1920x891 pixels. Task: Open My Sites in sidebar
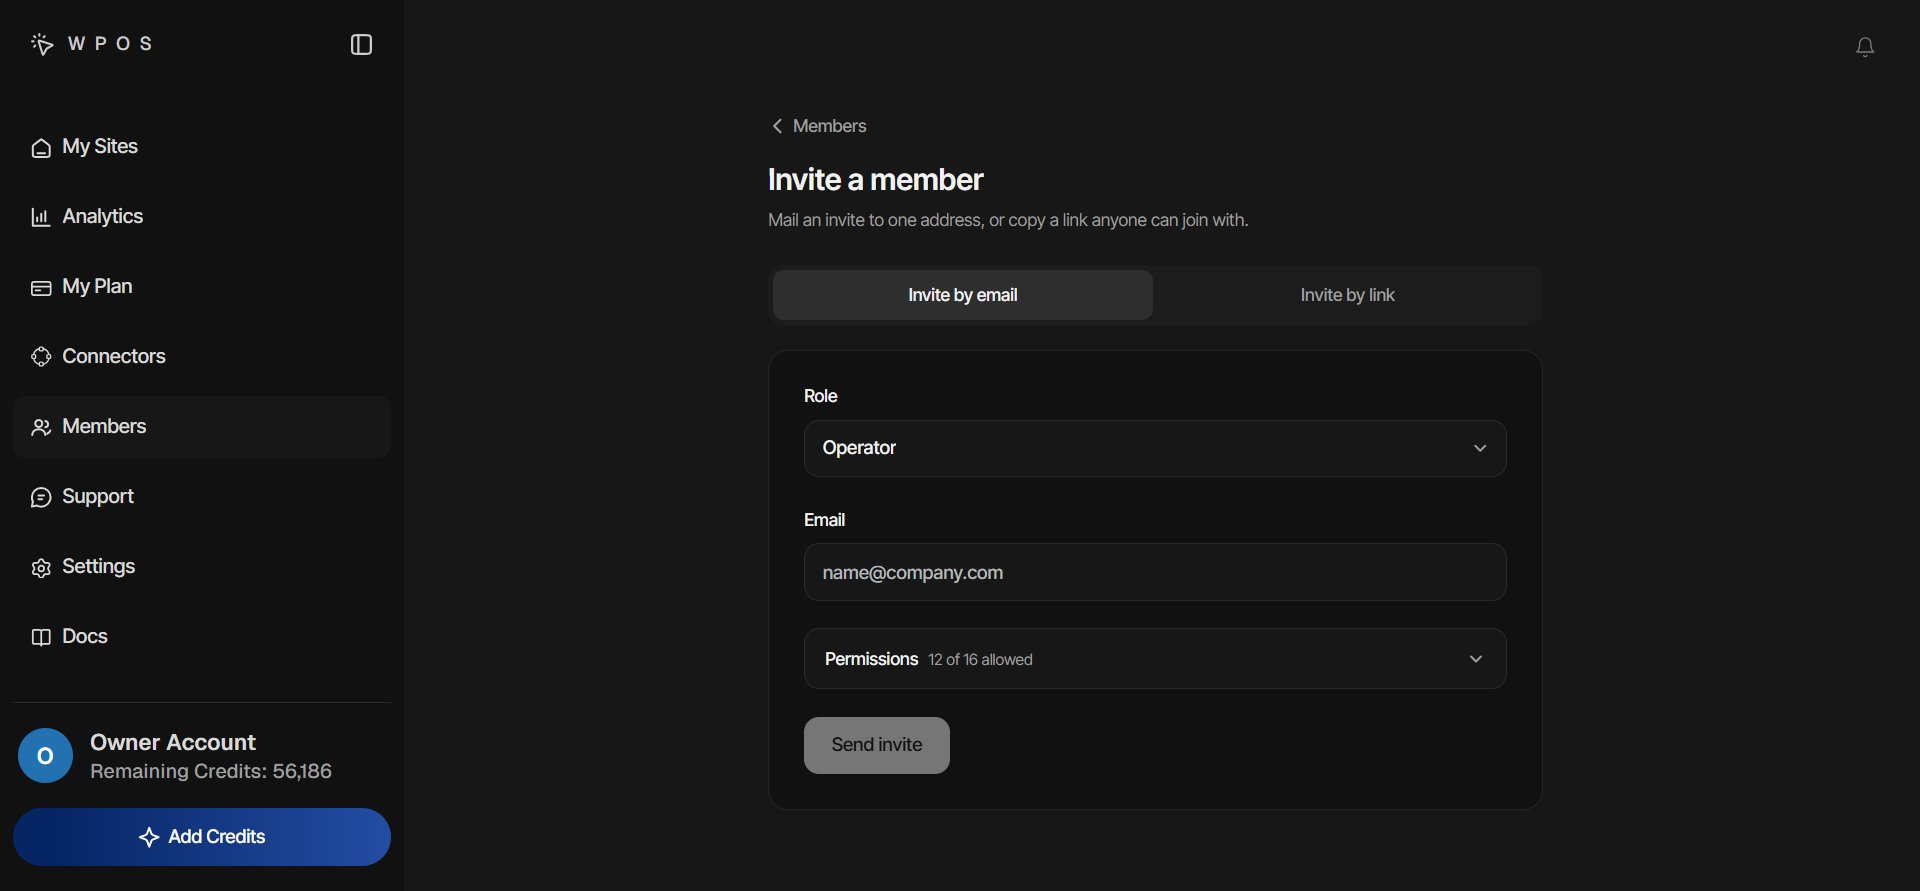202,147
